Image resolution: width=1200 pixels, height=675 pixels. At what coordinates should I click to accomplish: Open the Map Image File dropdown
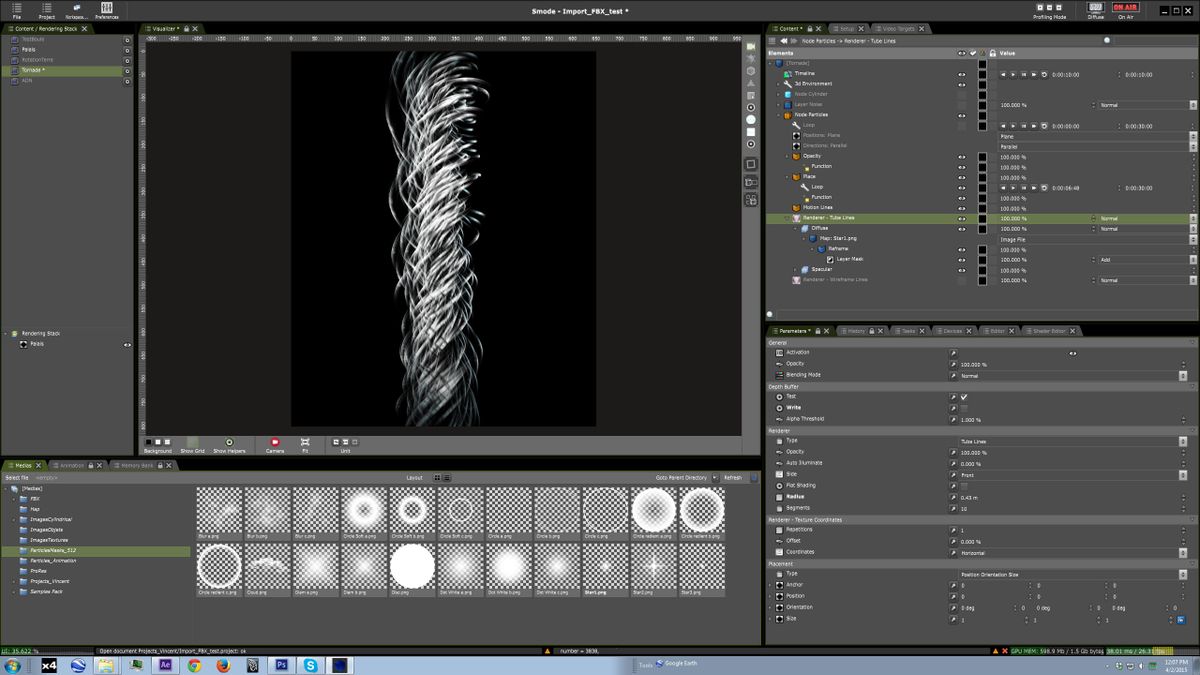click(x=1097, y=239)
